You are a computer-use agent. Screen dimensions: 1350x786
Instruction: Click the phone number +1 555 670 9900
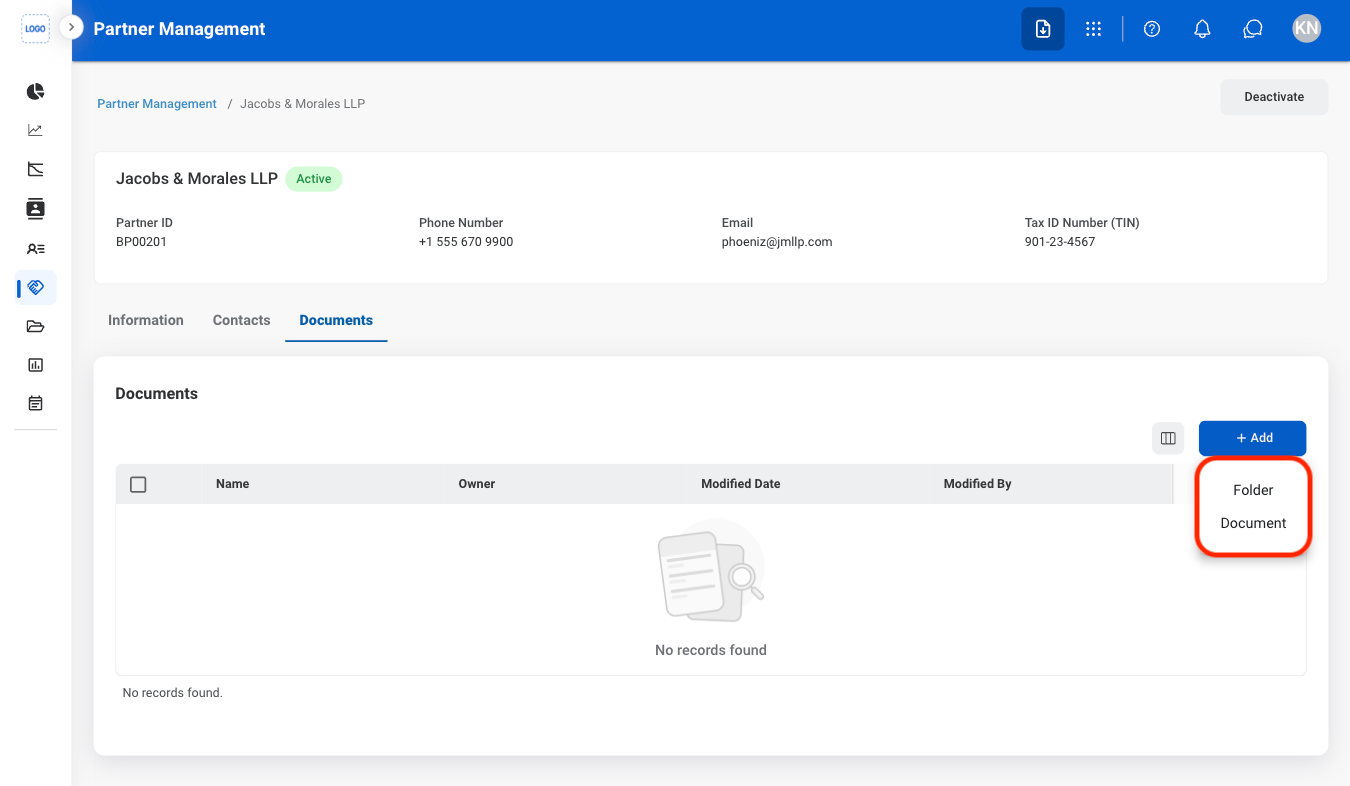[466, 242]
